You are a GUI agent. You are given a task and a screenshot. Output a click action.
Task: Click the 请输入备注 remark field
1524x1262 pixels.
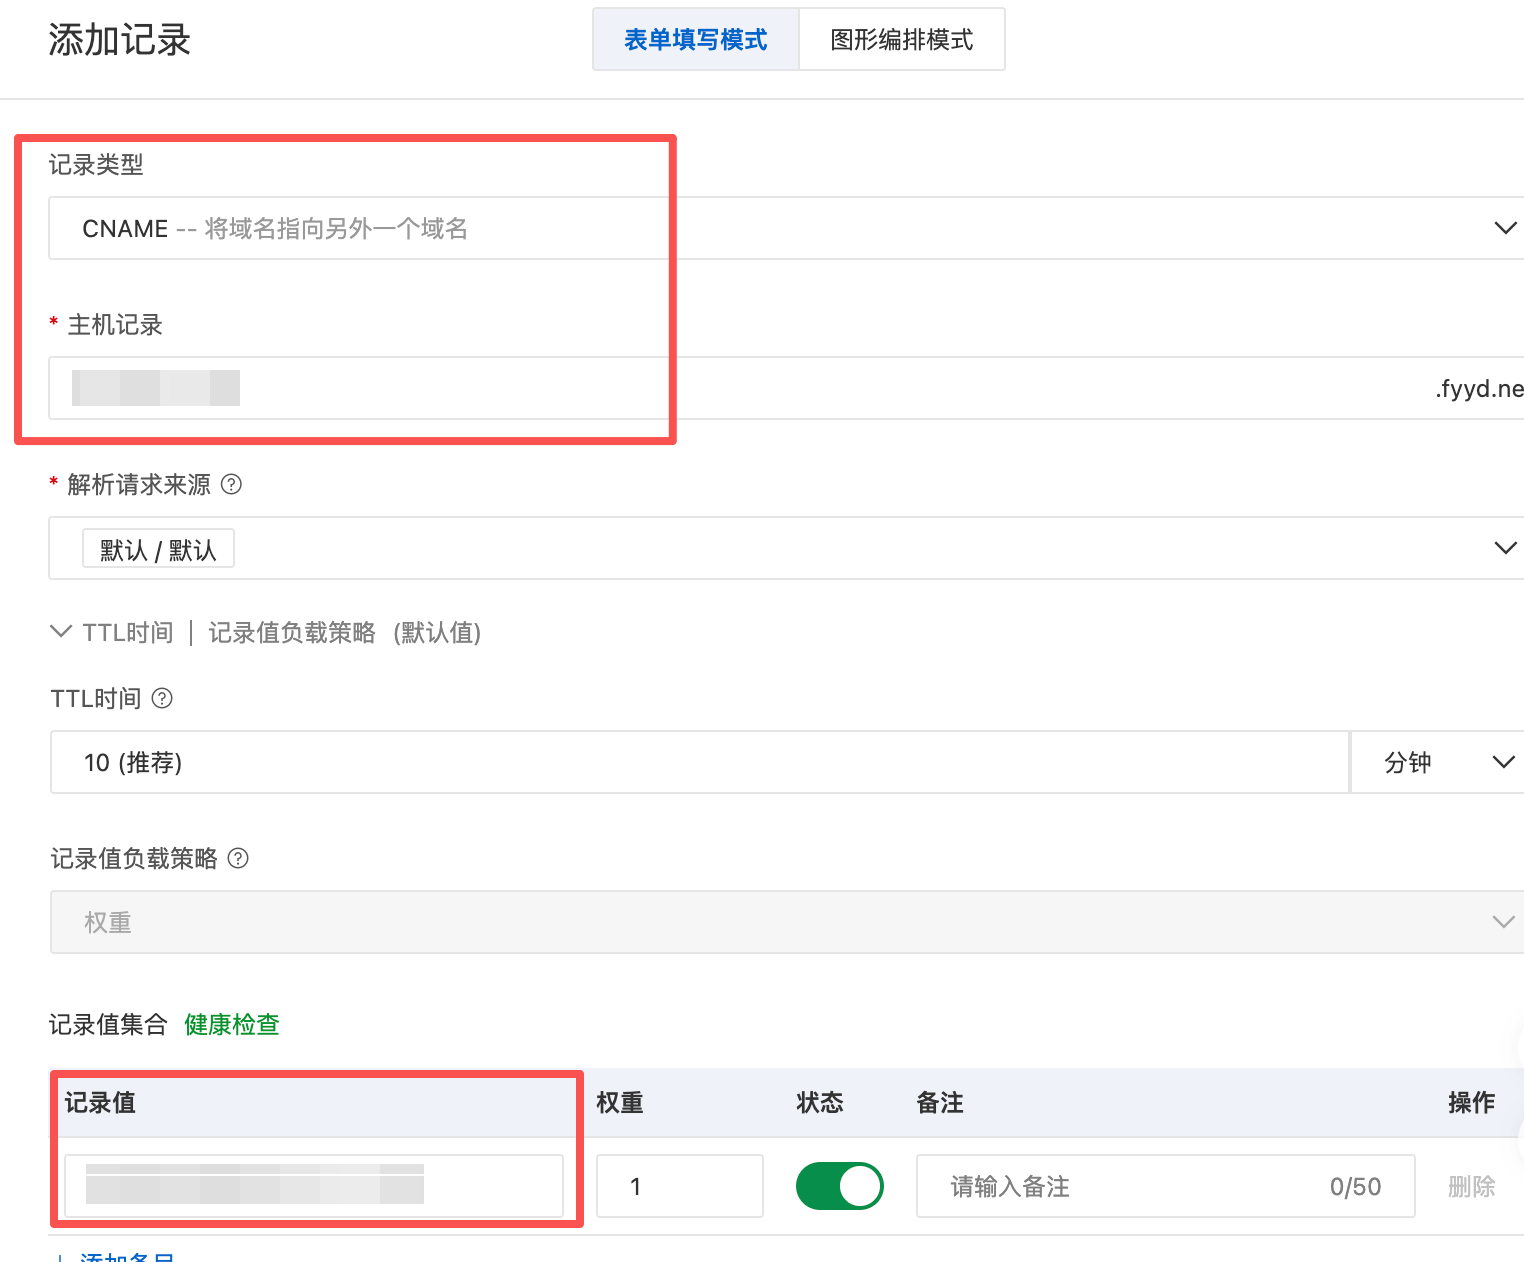click(1165, 1186)
